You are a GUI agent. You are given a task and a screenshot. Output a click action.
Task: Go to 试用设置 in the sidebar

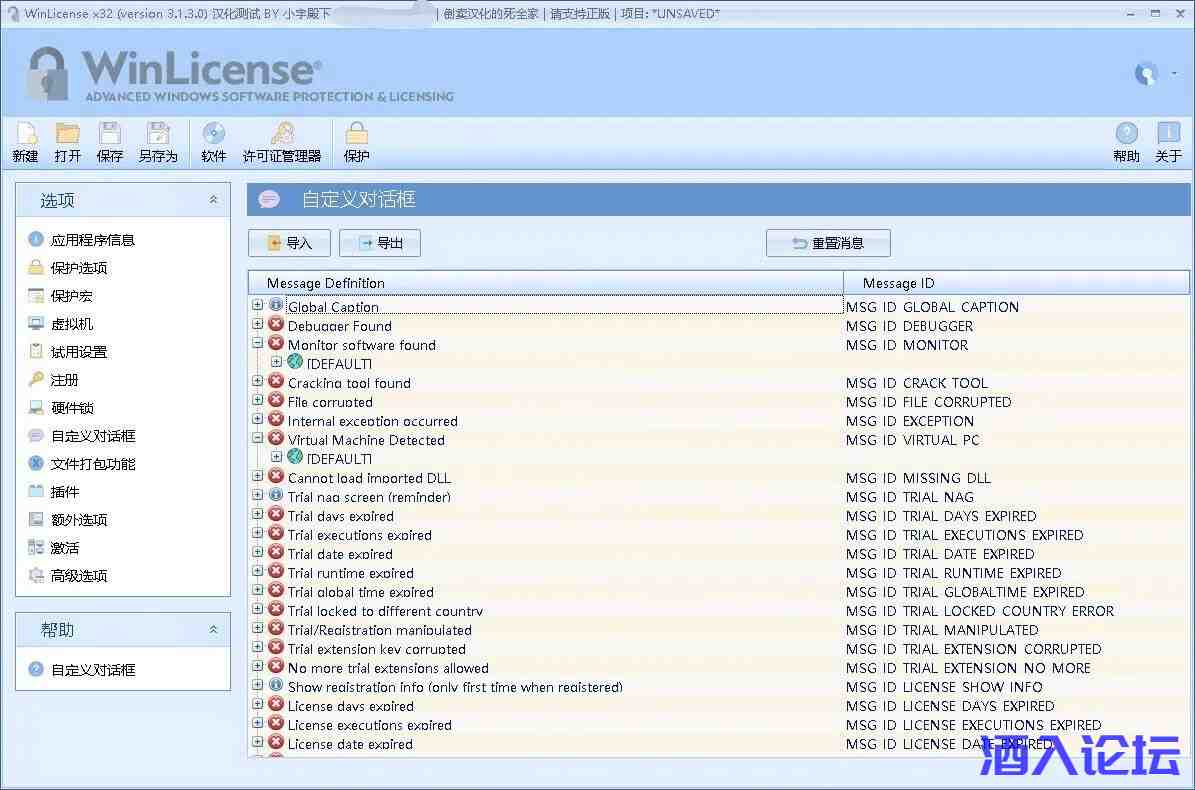(x=79, y=352)
